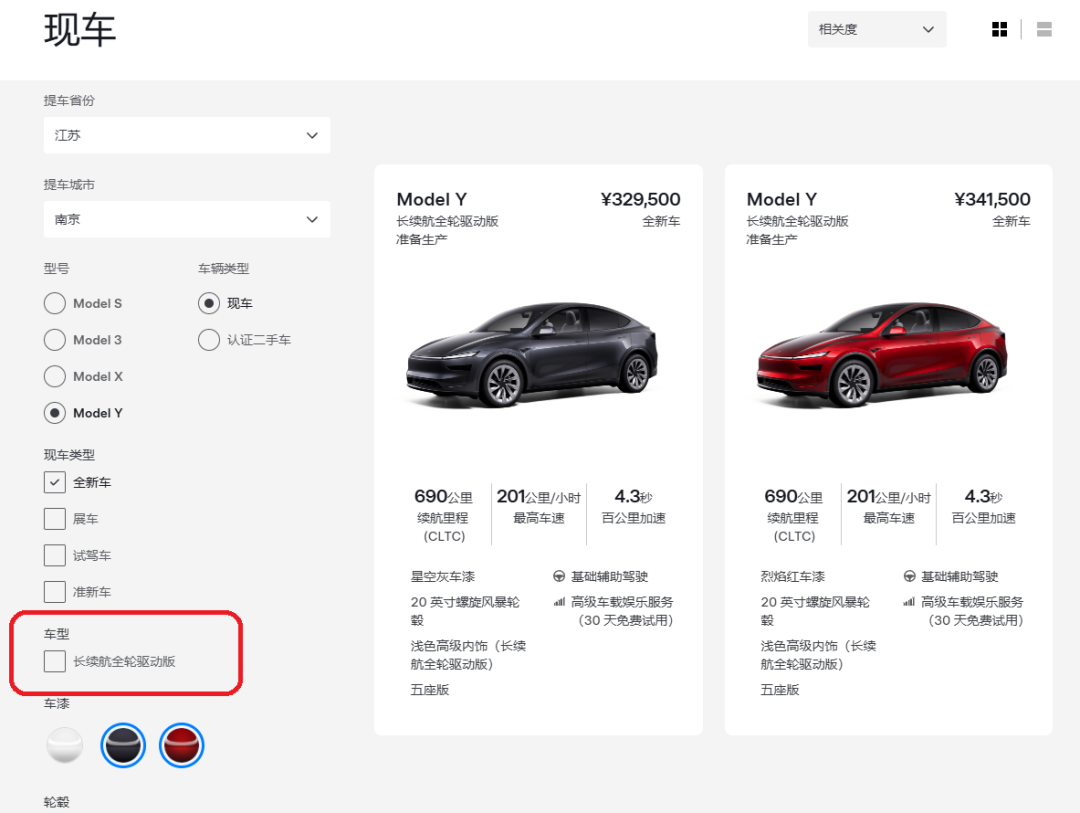Click the signal bars icon on the ¥329,500 card
The width and height of the screenshot is (1080, 813).
(559, 601)
